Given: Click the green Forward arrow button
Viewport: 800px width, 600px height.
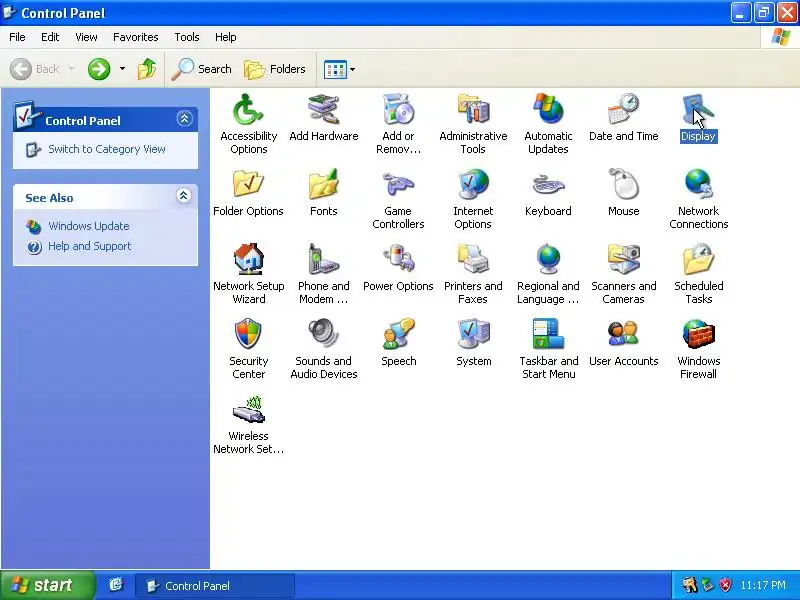Looking at the screenshot, I should [x=99, y=69].
